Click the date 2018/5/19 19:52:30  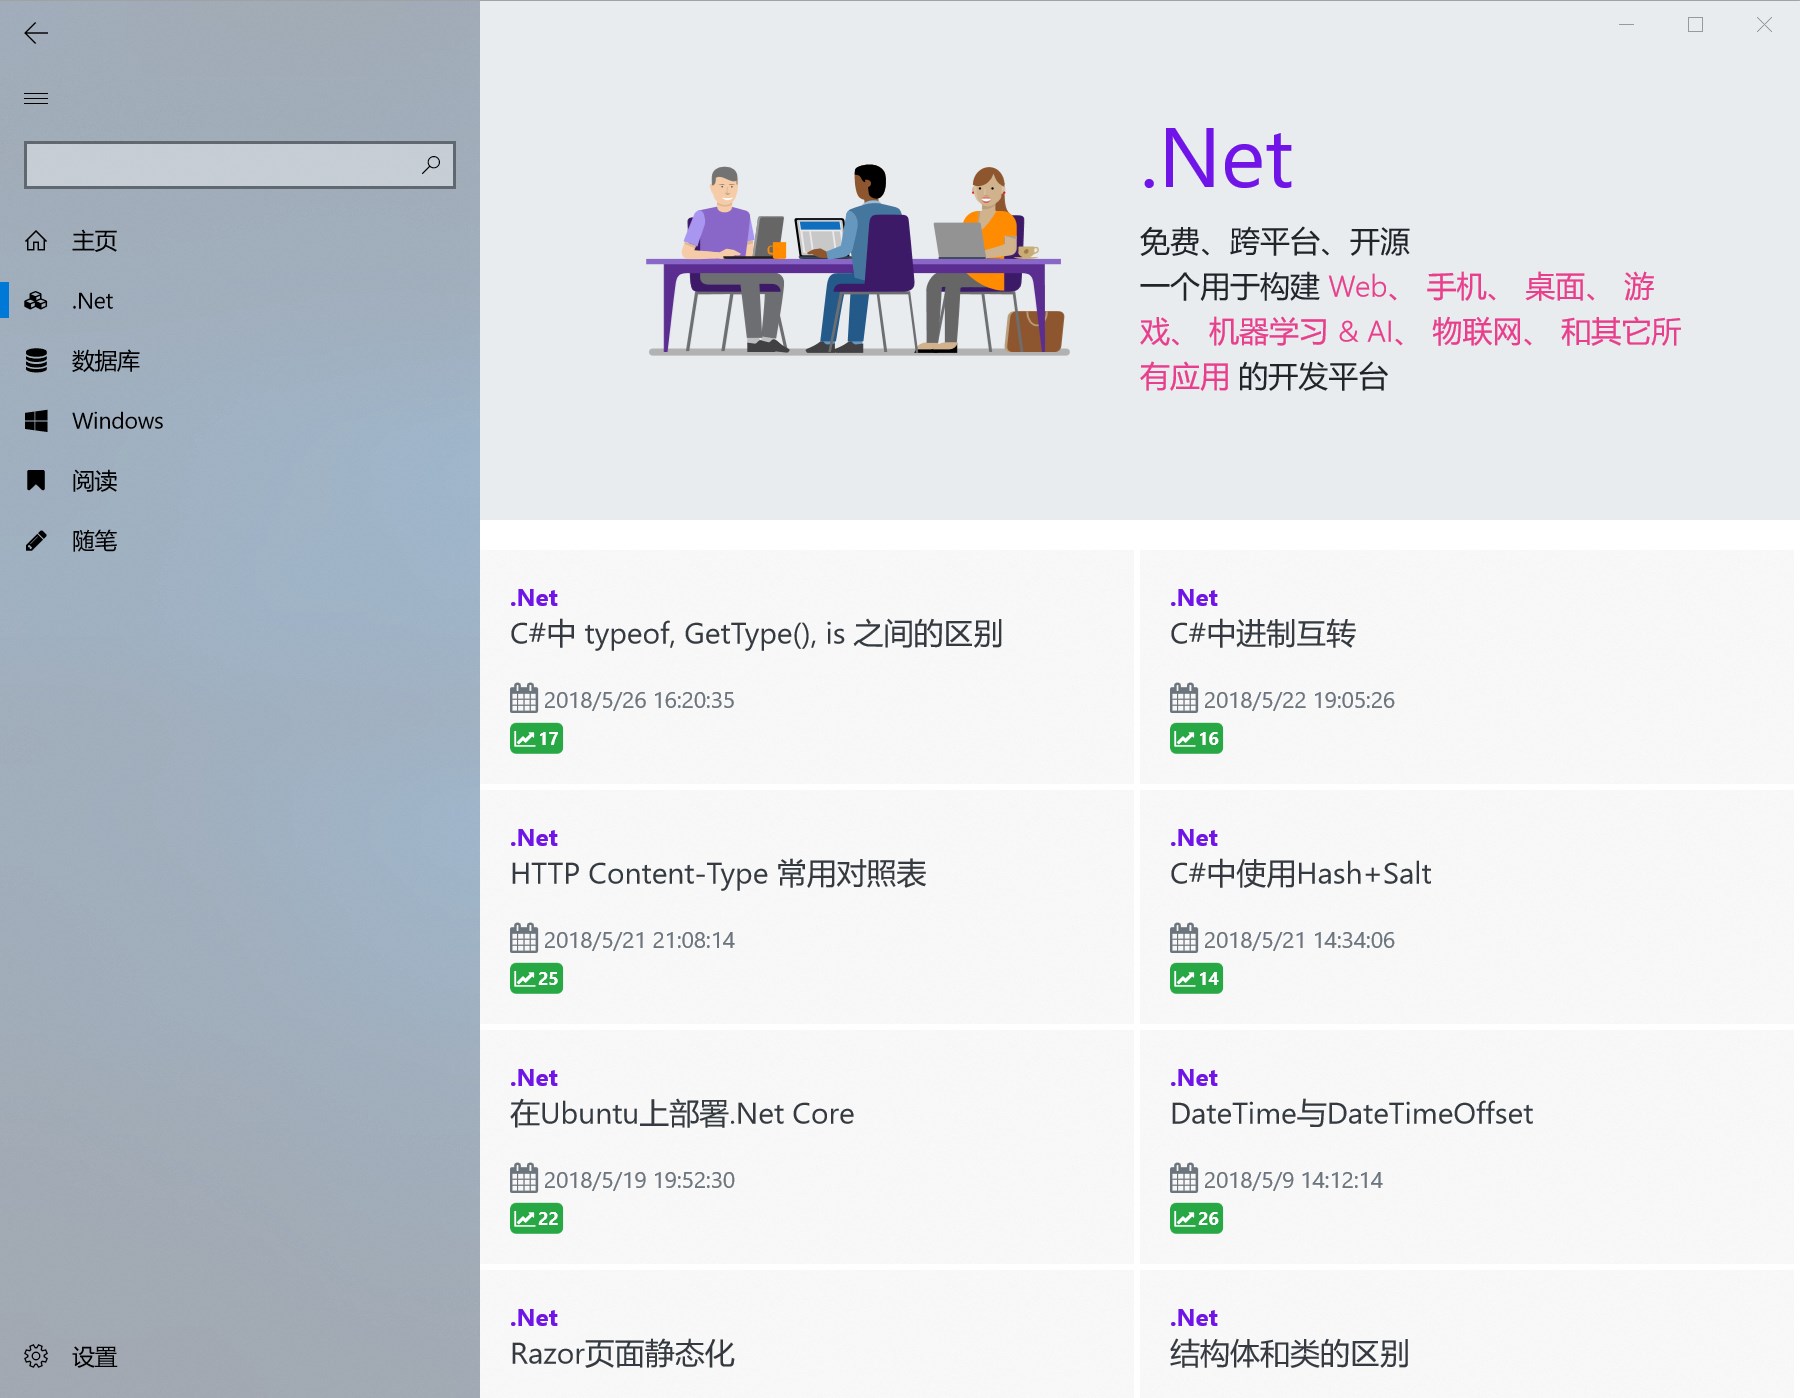tap(639, 1180)
